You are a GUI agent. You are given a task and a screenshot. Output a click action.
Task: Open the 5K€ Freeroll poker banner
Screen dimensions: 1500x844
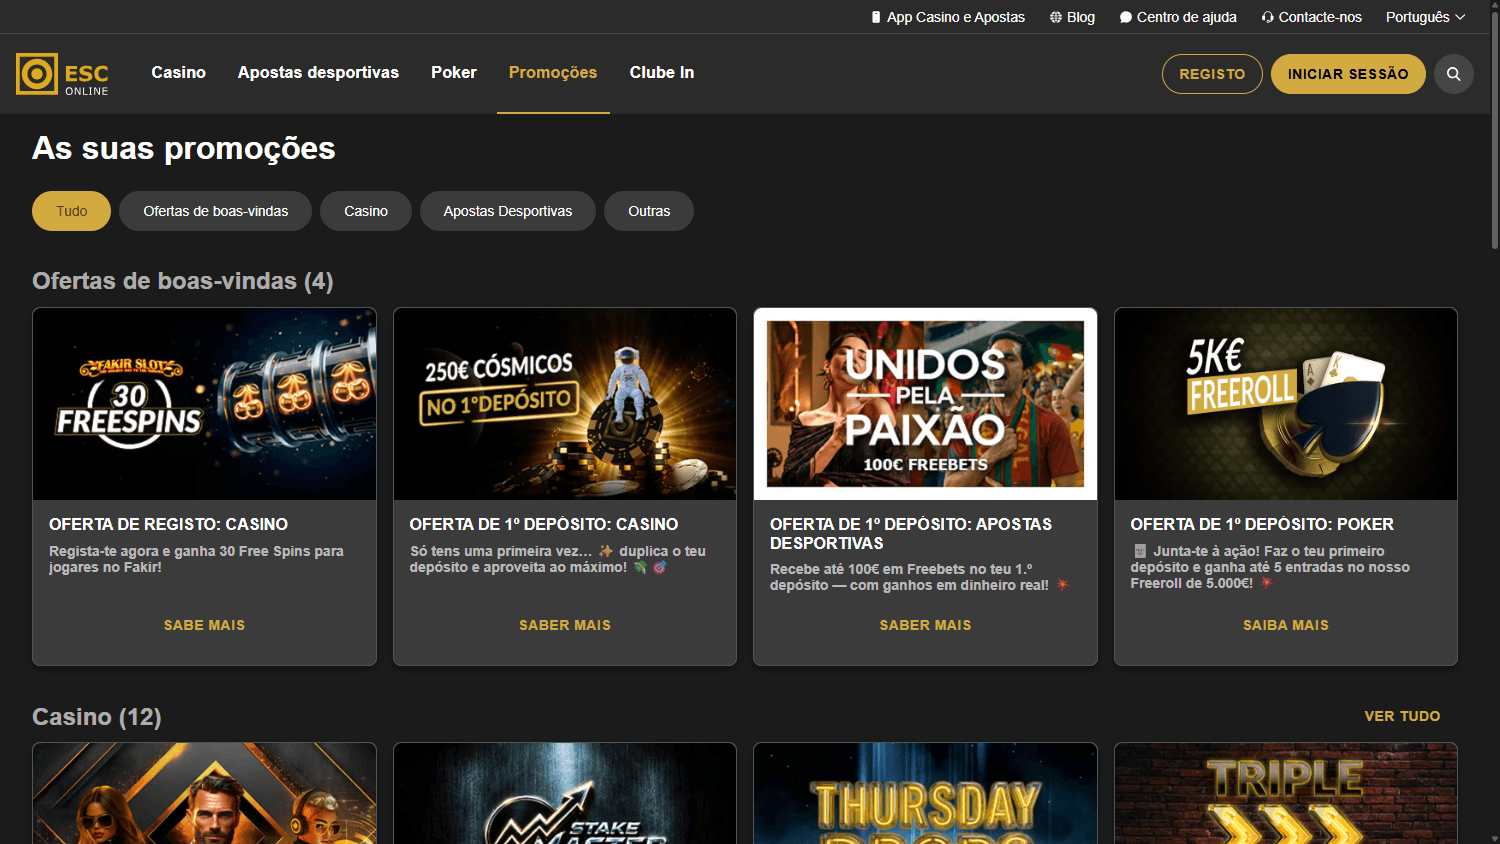click(x=1286, y=404)
